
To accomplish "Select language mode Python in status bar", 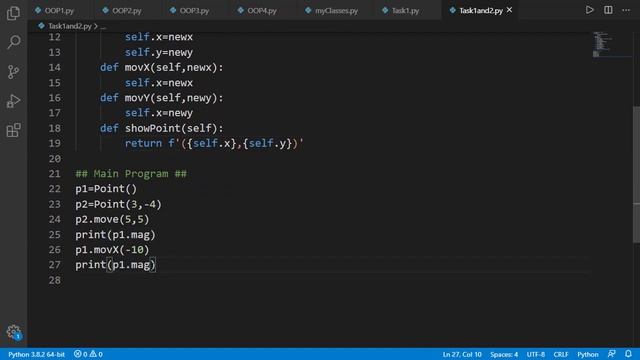I will (588, 354).
